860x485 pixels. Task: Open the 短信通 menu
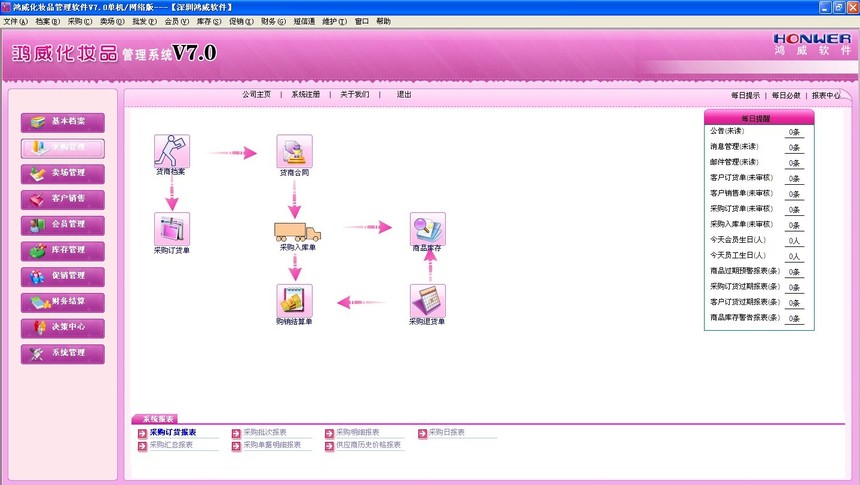tap(304, 21)
